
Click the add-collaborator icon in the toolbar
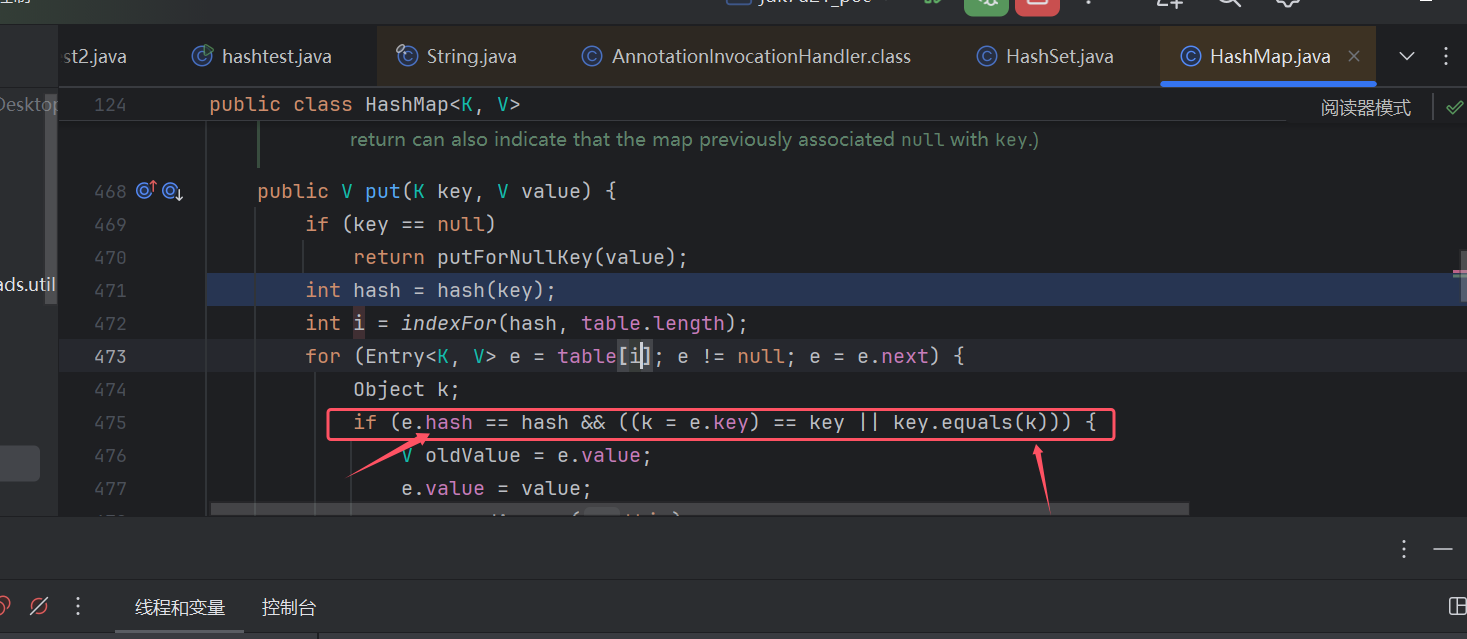pos(1170,4)
